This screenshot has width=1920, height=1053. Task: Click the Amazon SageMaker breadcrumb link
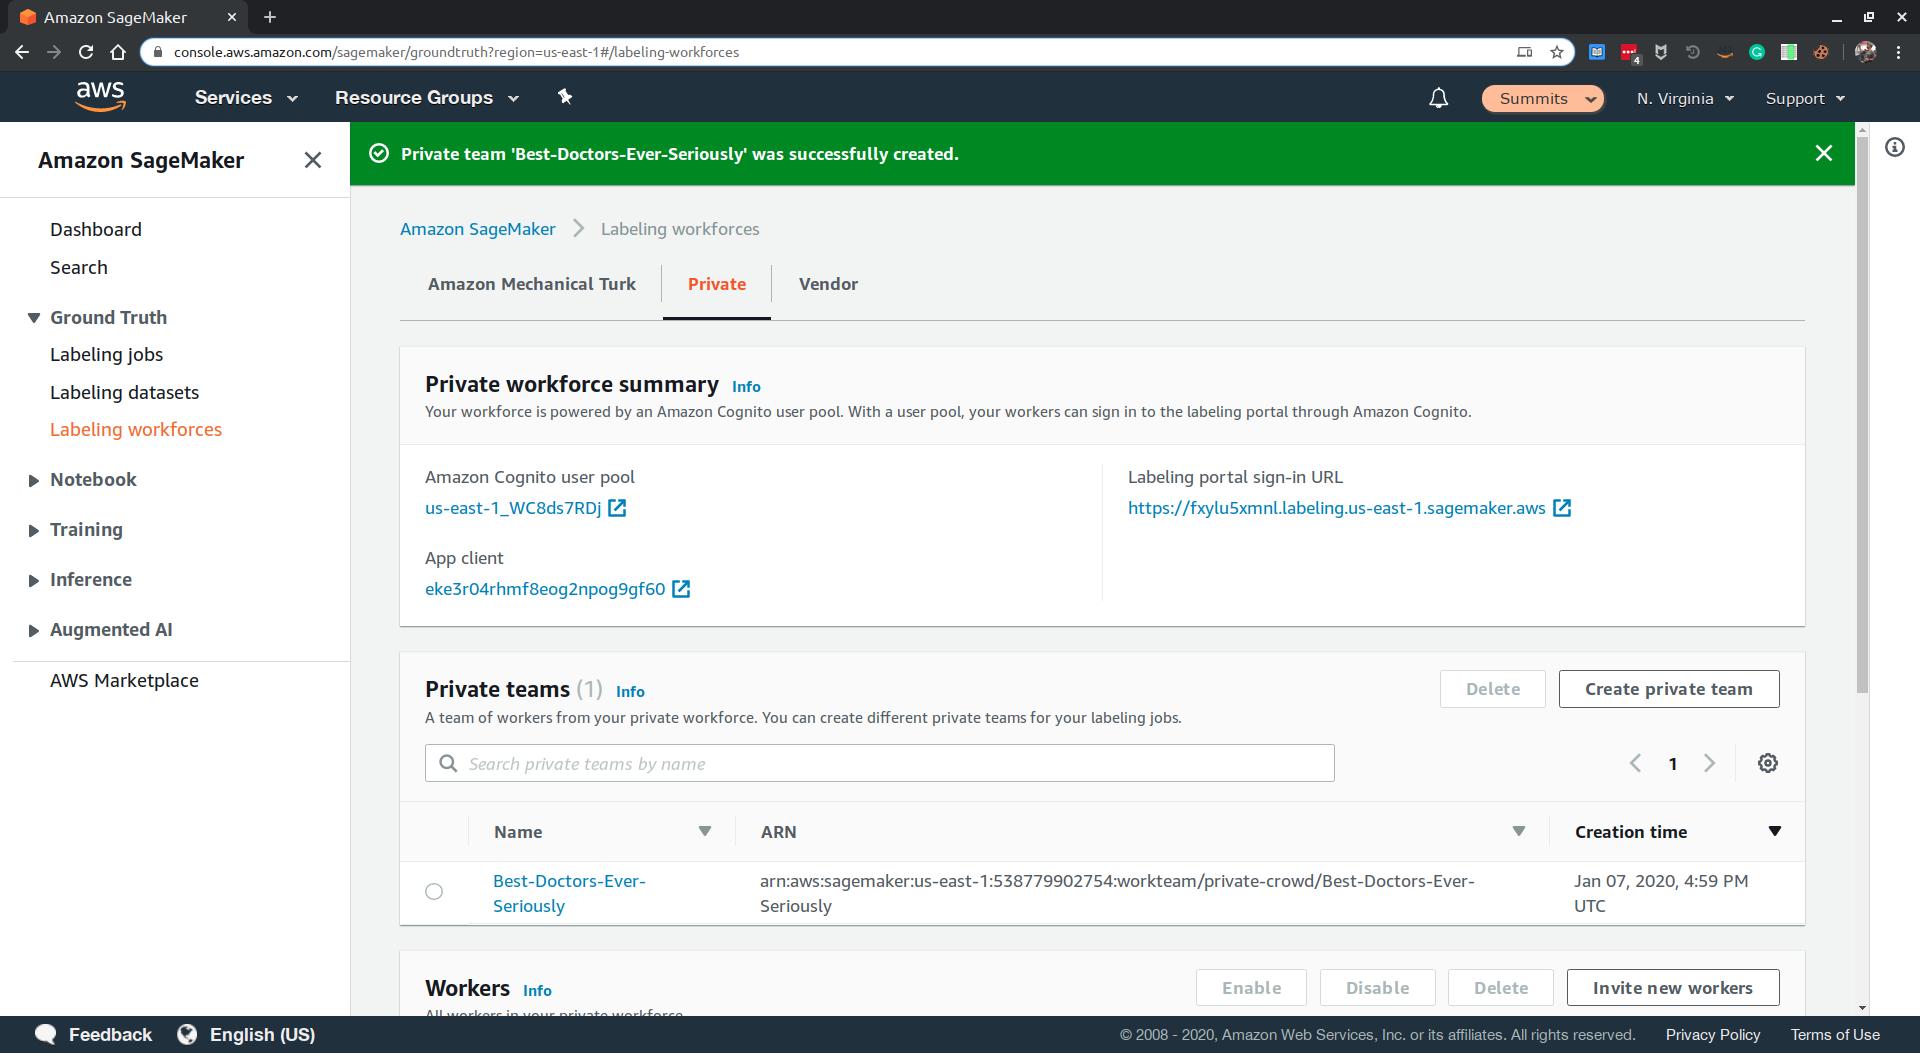(477, 229)
